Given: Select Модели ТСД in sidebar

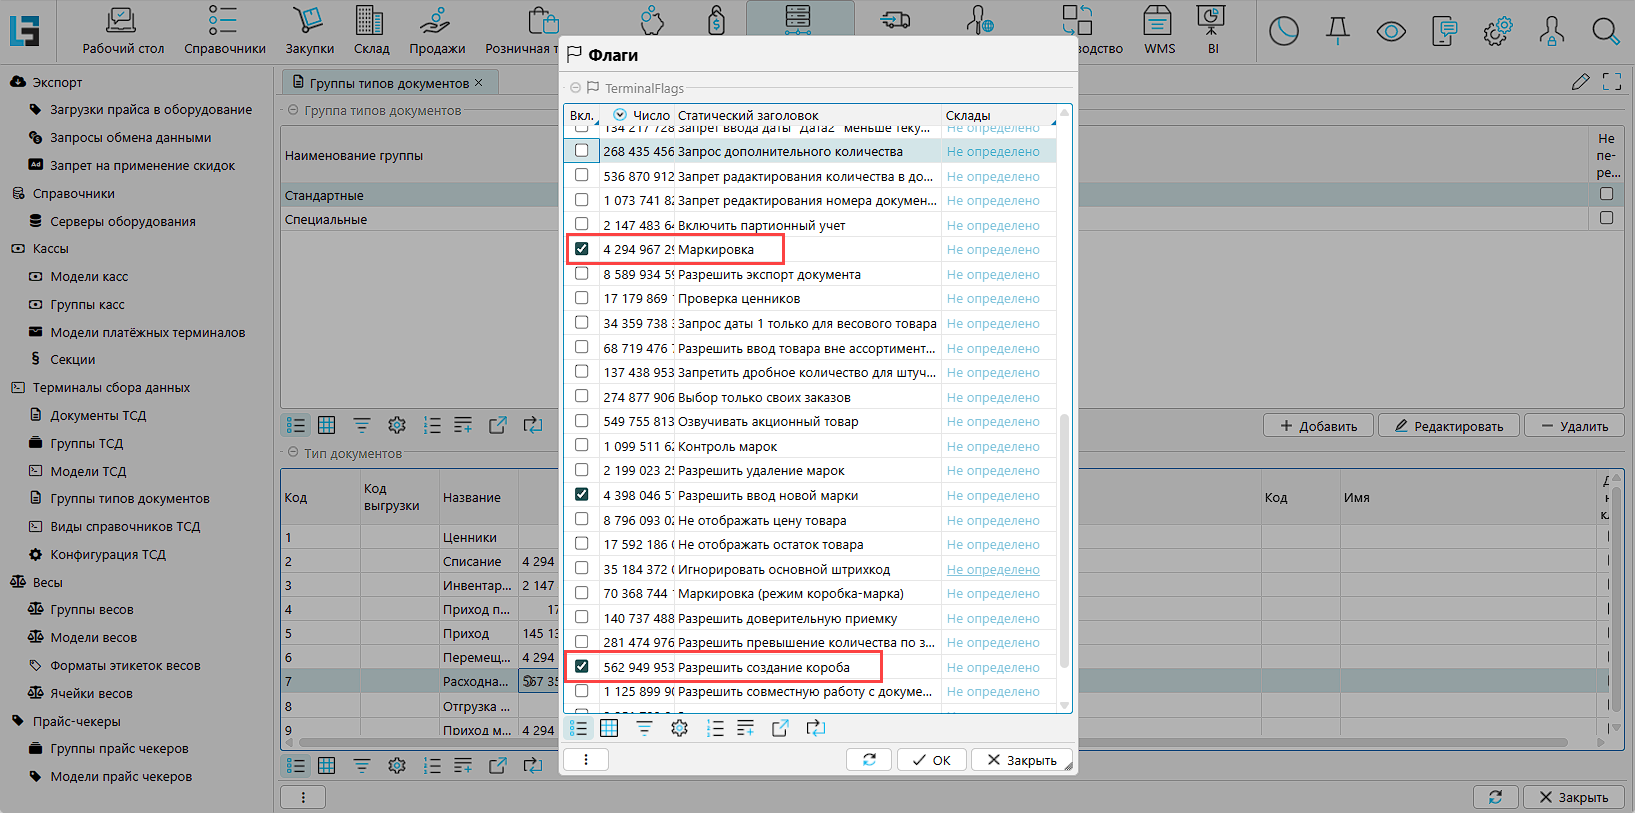Looking at the screenshot, I should tap(89, 471).
